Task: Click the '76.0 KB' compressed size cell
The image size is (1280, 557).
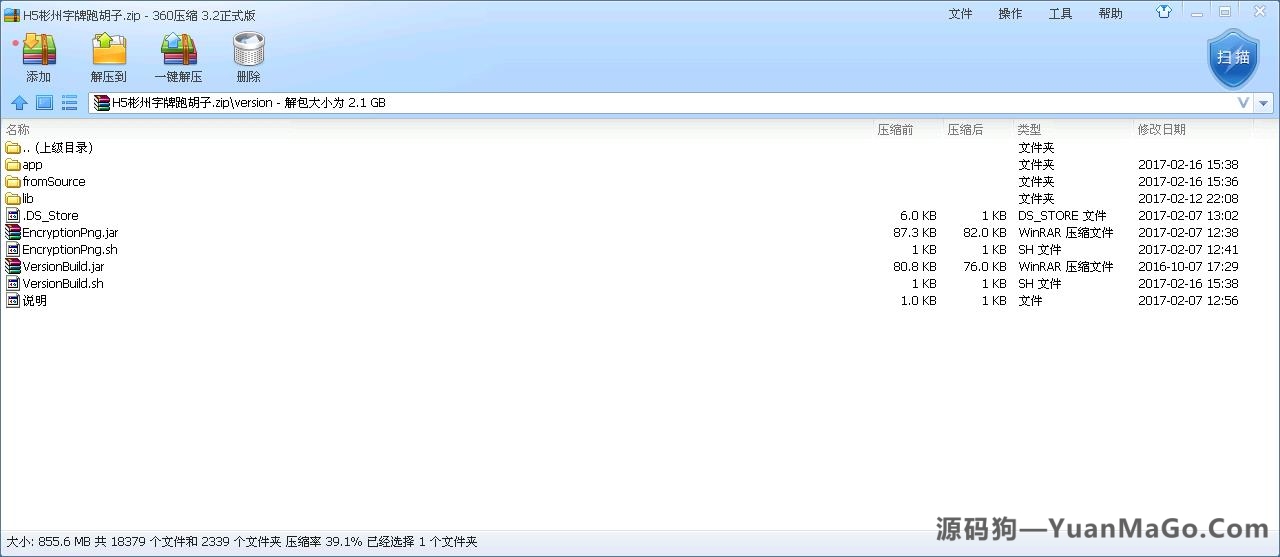Action: [985, 266]
